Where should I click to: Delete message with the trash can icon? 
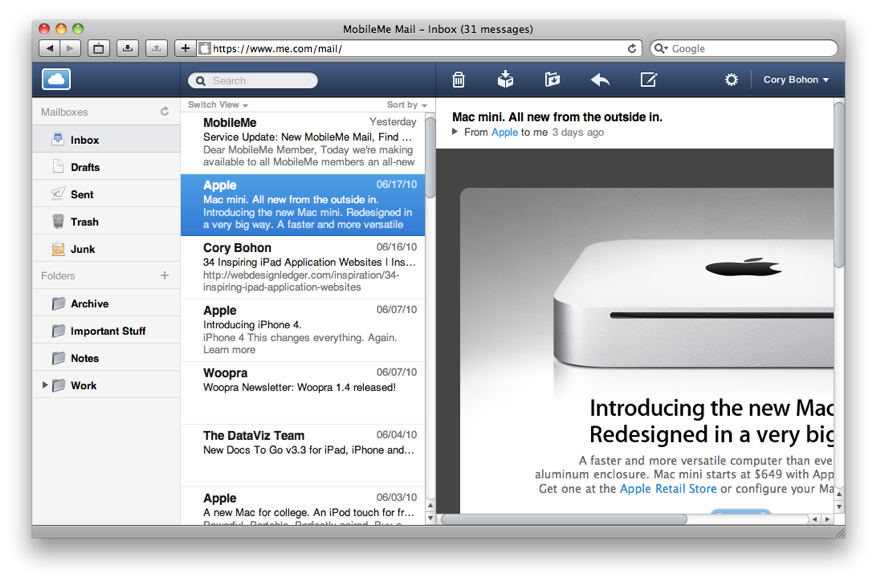(x=458, y=80)
